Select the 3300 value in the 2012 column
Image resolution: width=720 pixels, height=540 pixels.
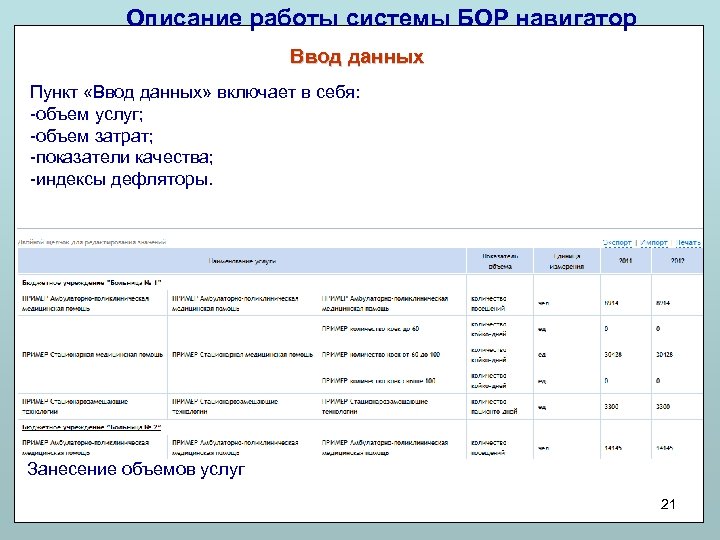663,406
